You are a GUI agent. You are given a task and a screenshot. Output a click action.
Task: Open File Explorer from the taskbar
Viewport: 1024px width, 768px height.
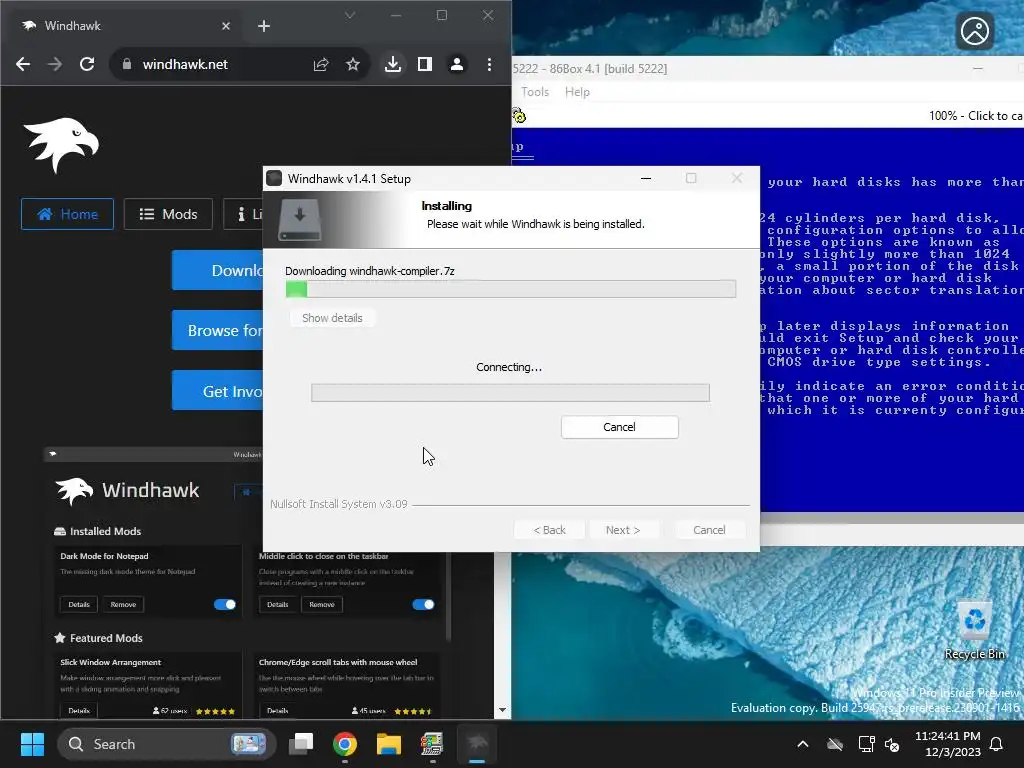(389, 744)
